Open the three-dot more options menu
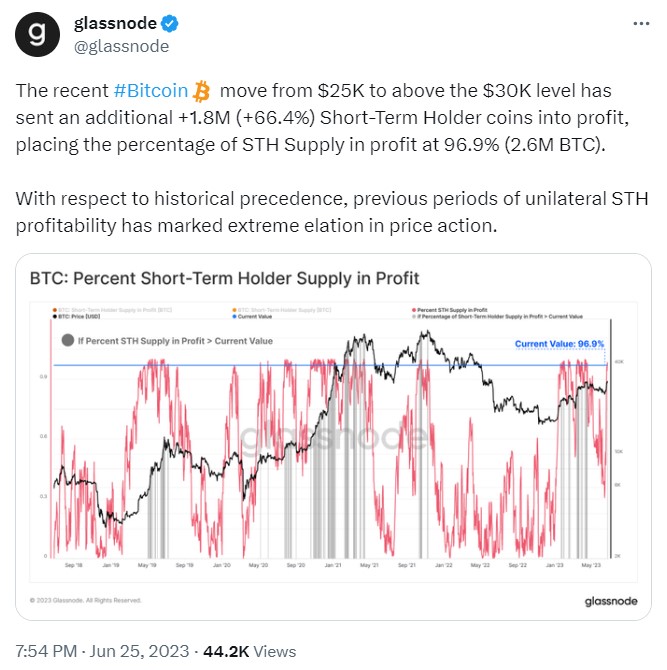This screenshot has height=670, width=667. point(641,24)
